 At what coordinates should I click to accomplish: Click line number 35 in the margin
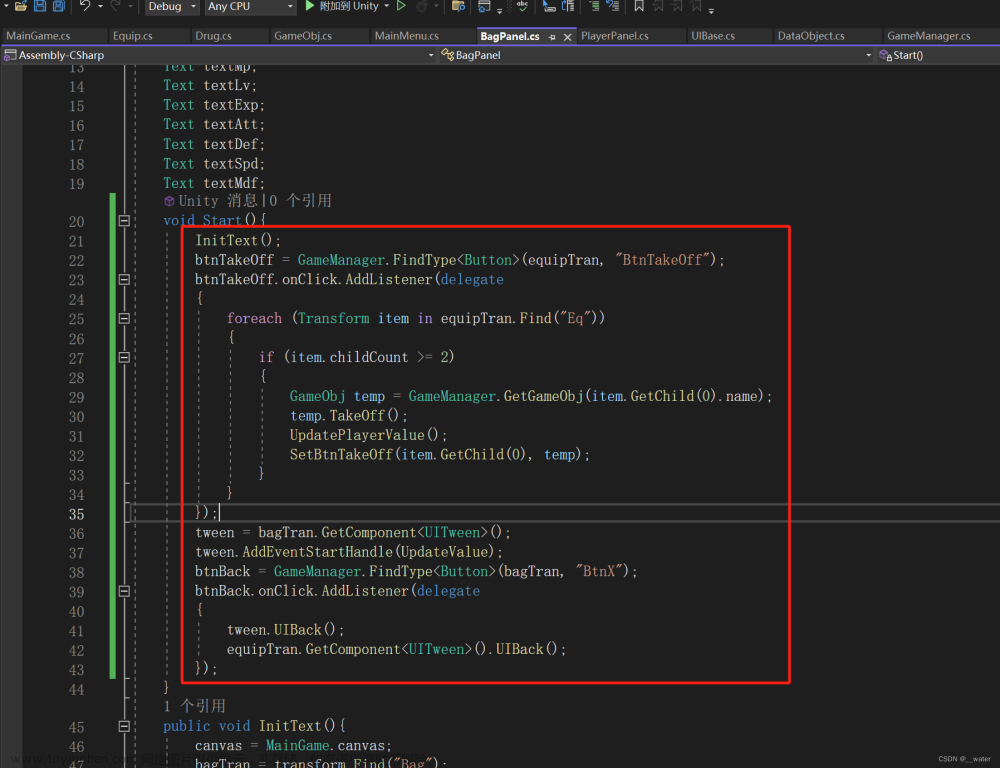click(x=77, y=514)
